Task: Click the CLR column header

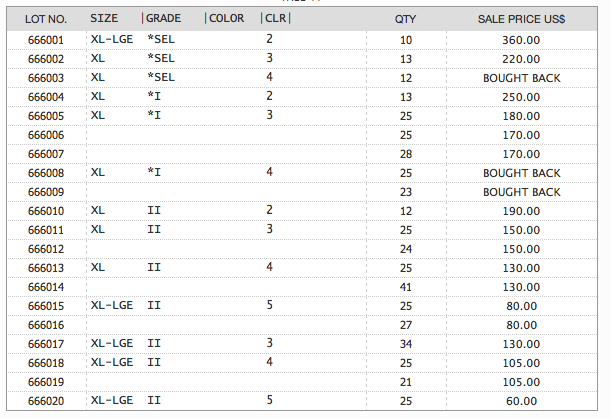Action: coord(275,19)
